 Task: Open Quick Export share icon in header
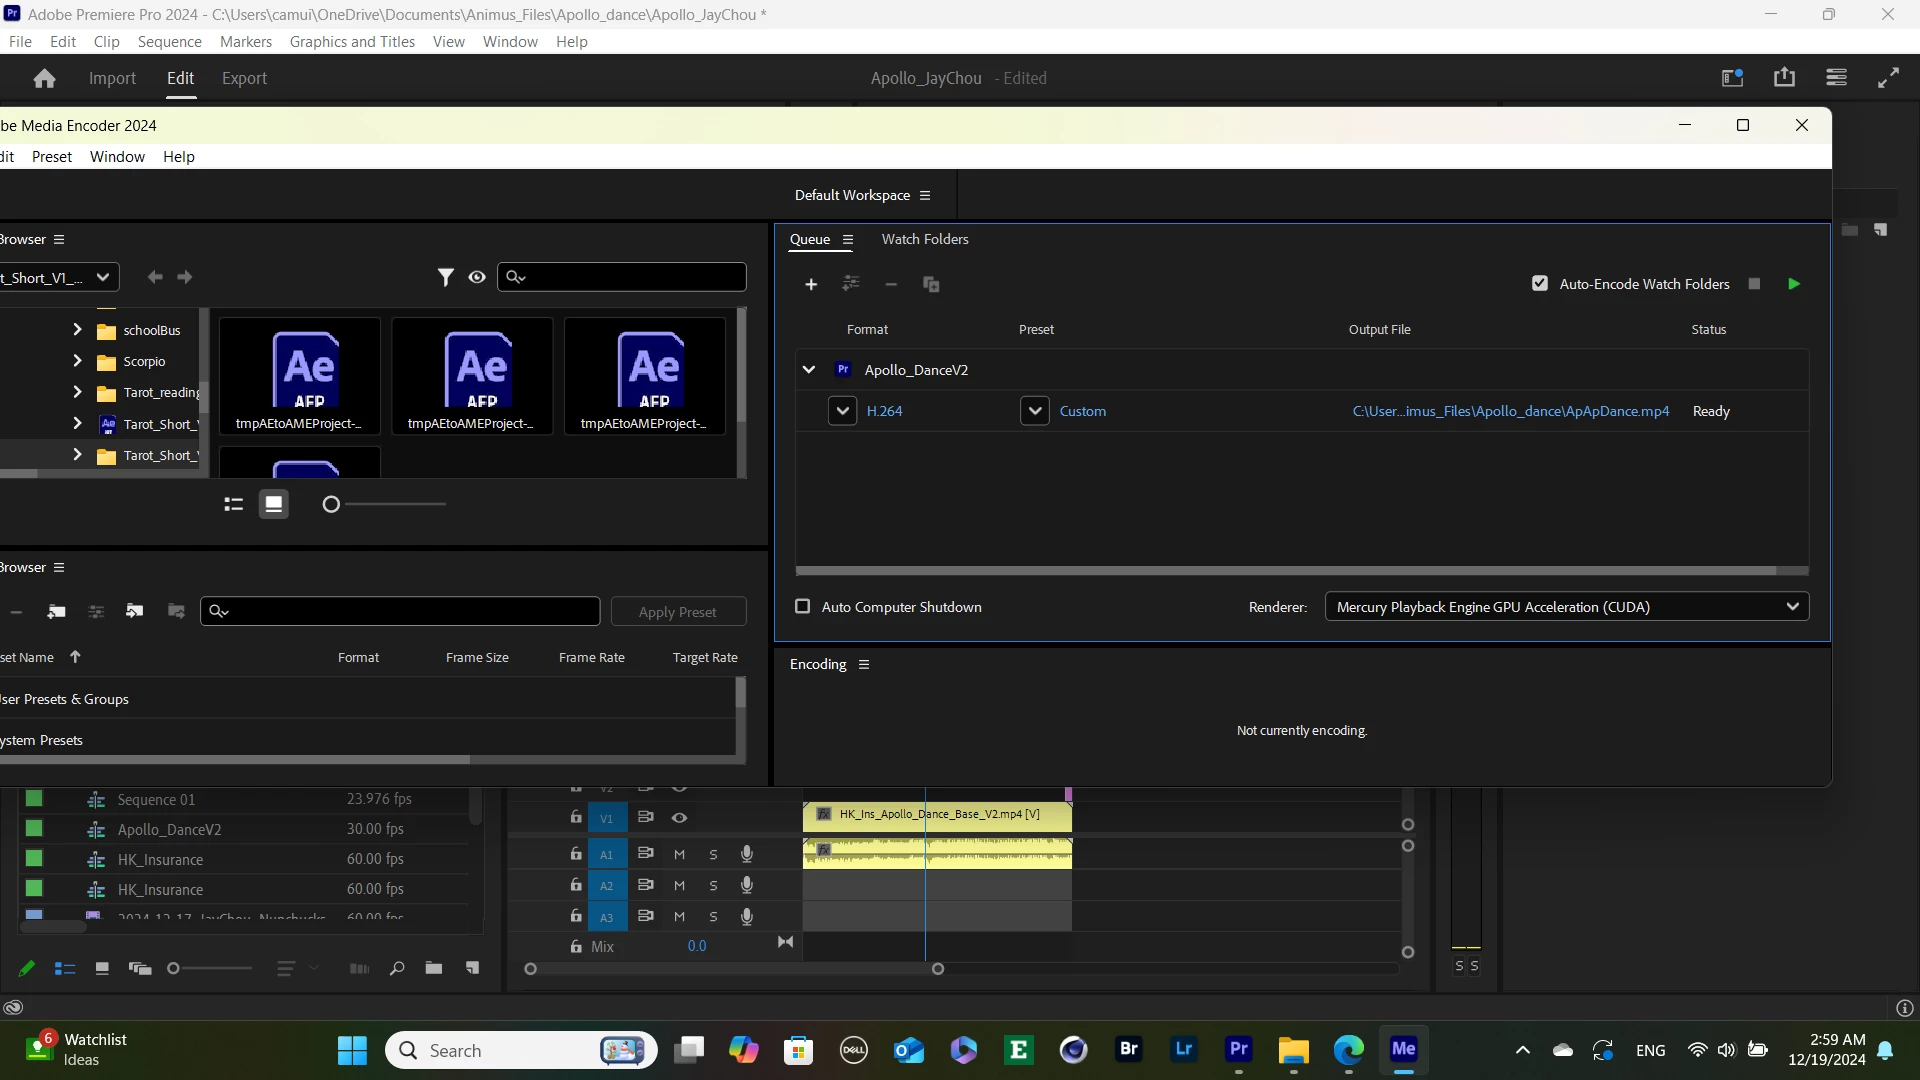pyautogui.click(x=1784, y=78)
